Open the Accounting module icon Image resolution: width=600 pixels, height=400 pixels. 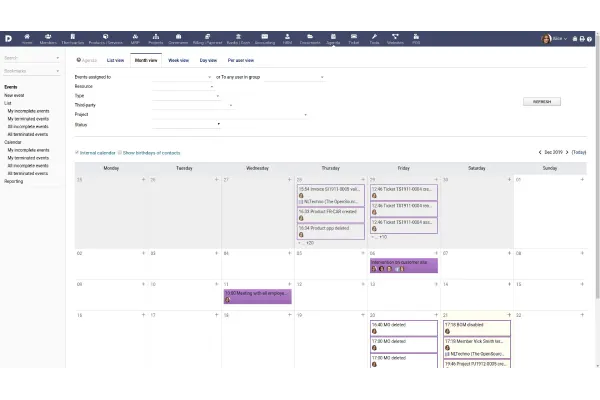[264, 38]
